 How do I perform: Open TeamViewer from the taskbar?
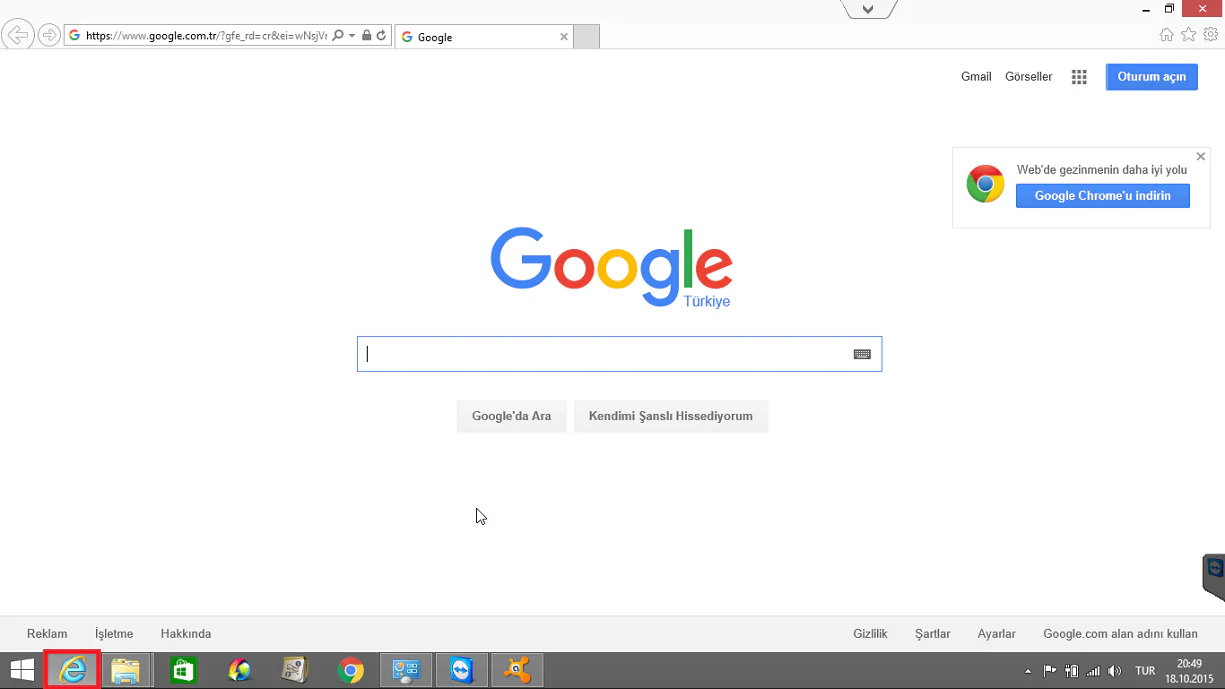tap(461, 670)
